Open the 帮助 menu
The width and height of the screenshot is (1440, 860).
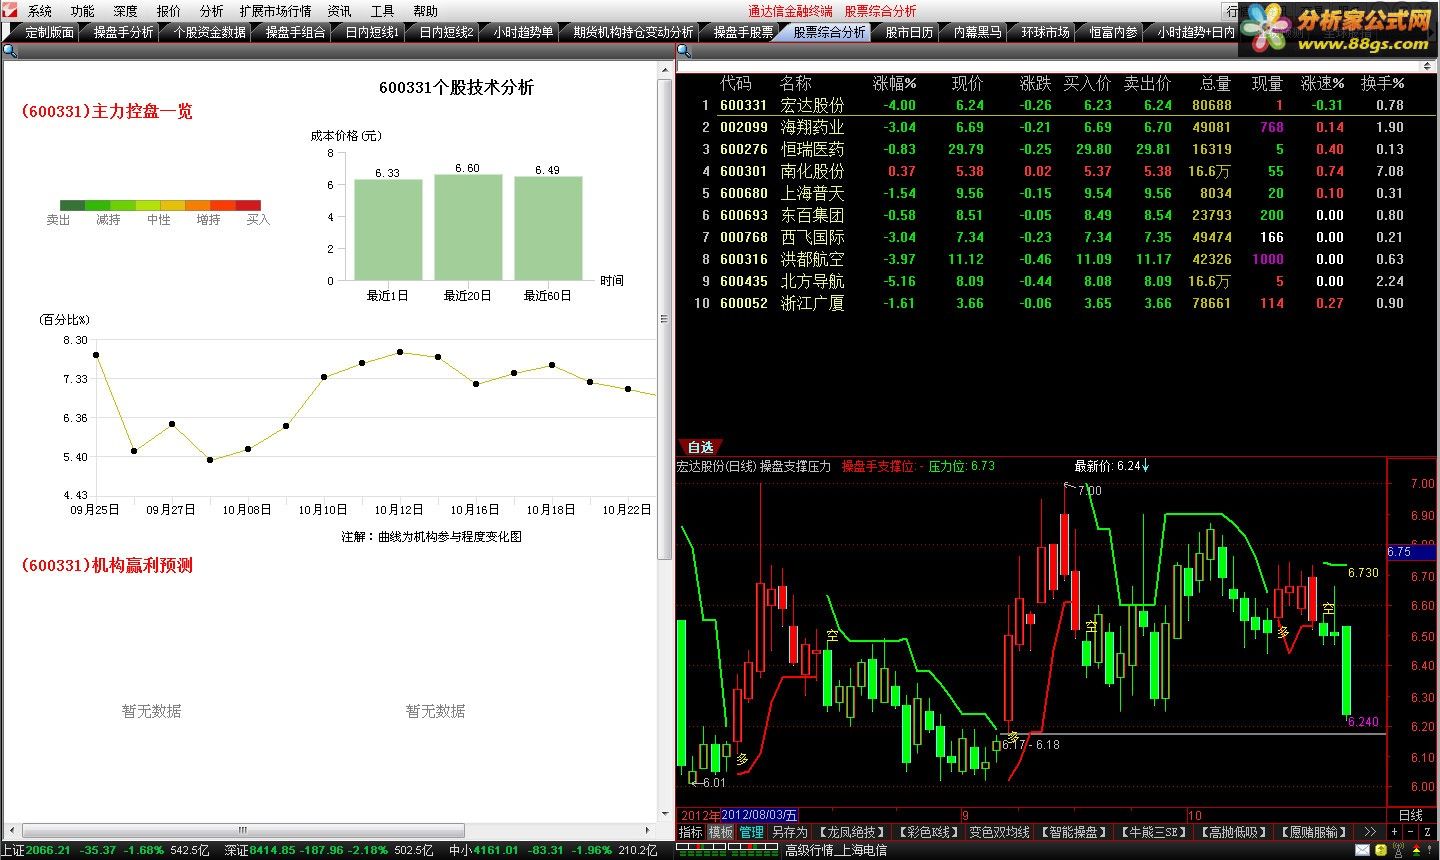(426, 11)
